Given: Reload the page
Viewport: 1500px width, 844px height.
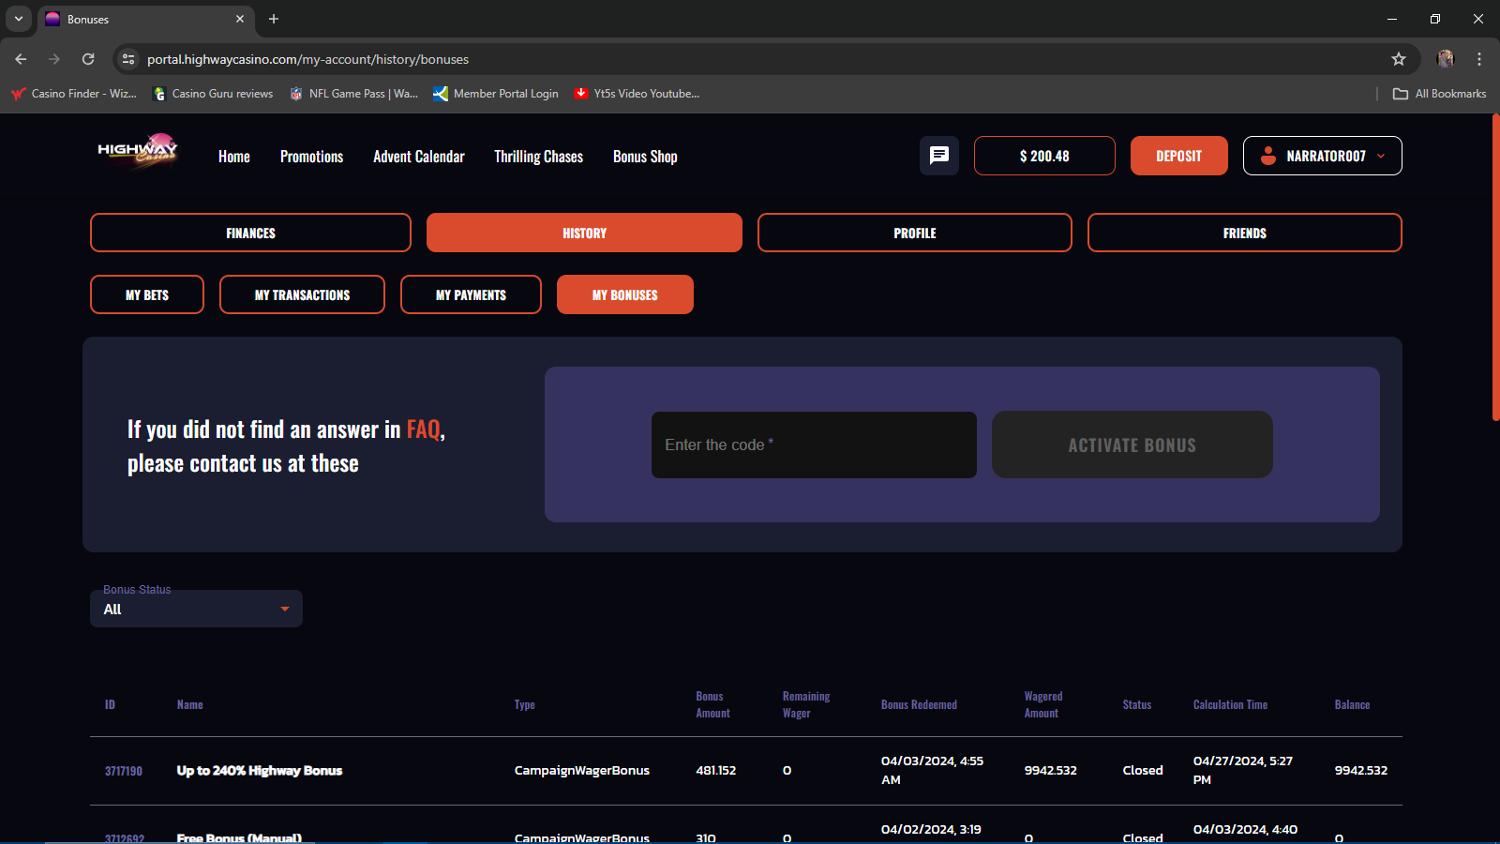Looking at the screenshot, I should (x=88, y=59).
